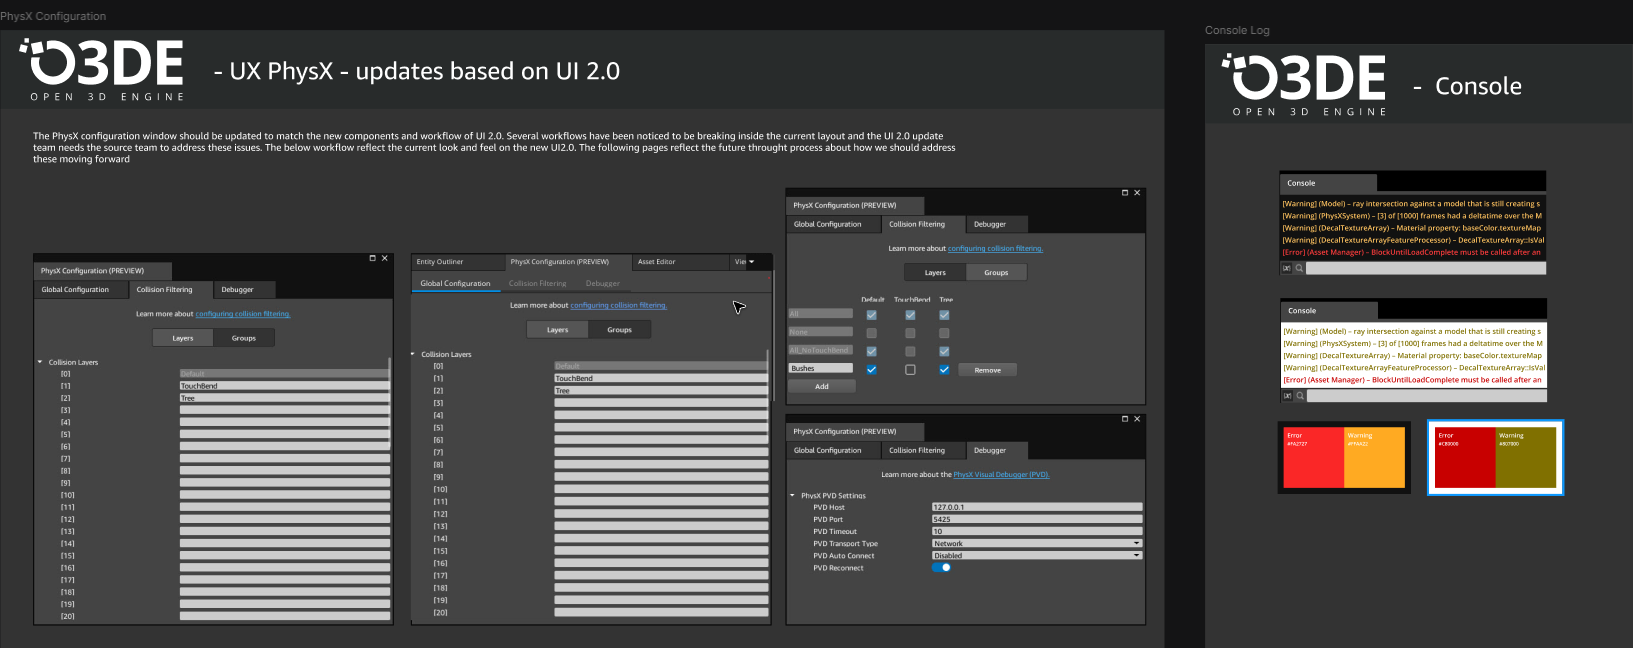Viewport: 1633px width, 648px height.
Task: Close the leftmost PhysX Configuration window
Action: 385,258
